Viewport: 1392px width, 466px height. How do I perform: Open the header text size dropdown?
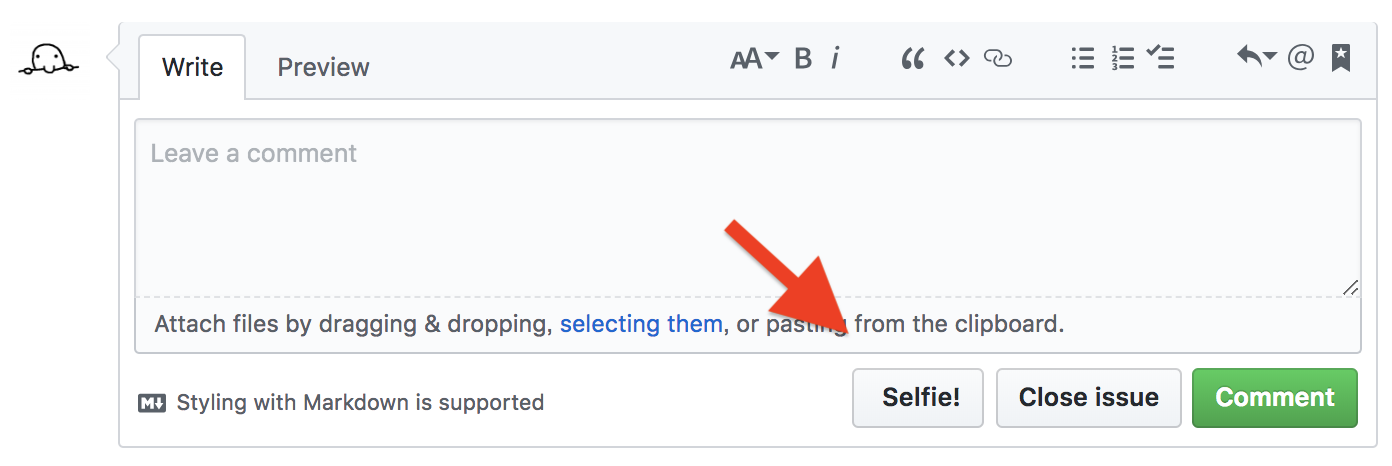[x=754, y=59]
